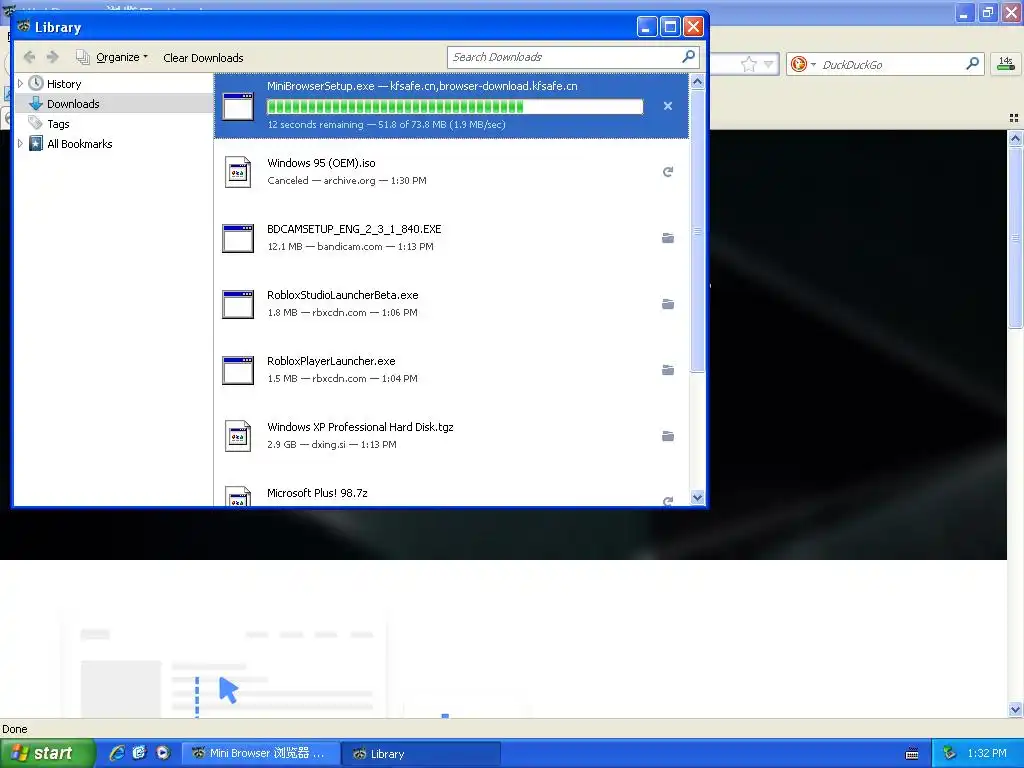Click Clear Downloads

(203, 57)
